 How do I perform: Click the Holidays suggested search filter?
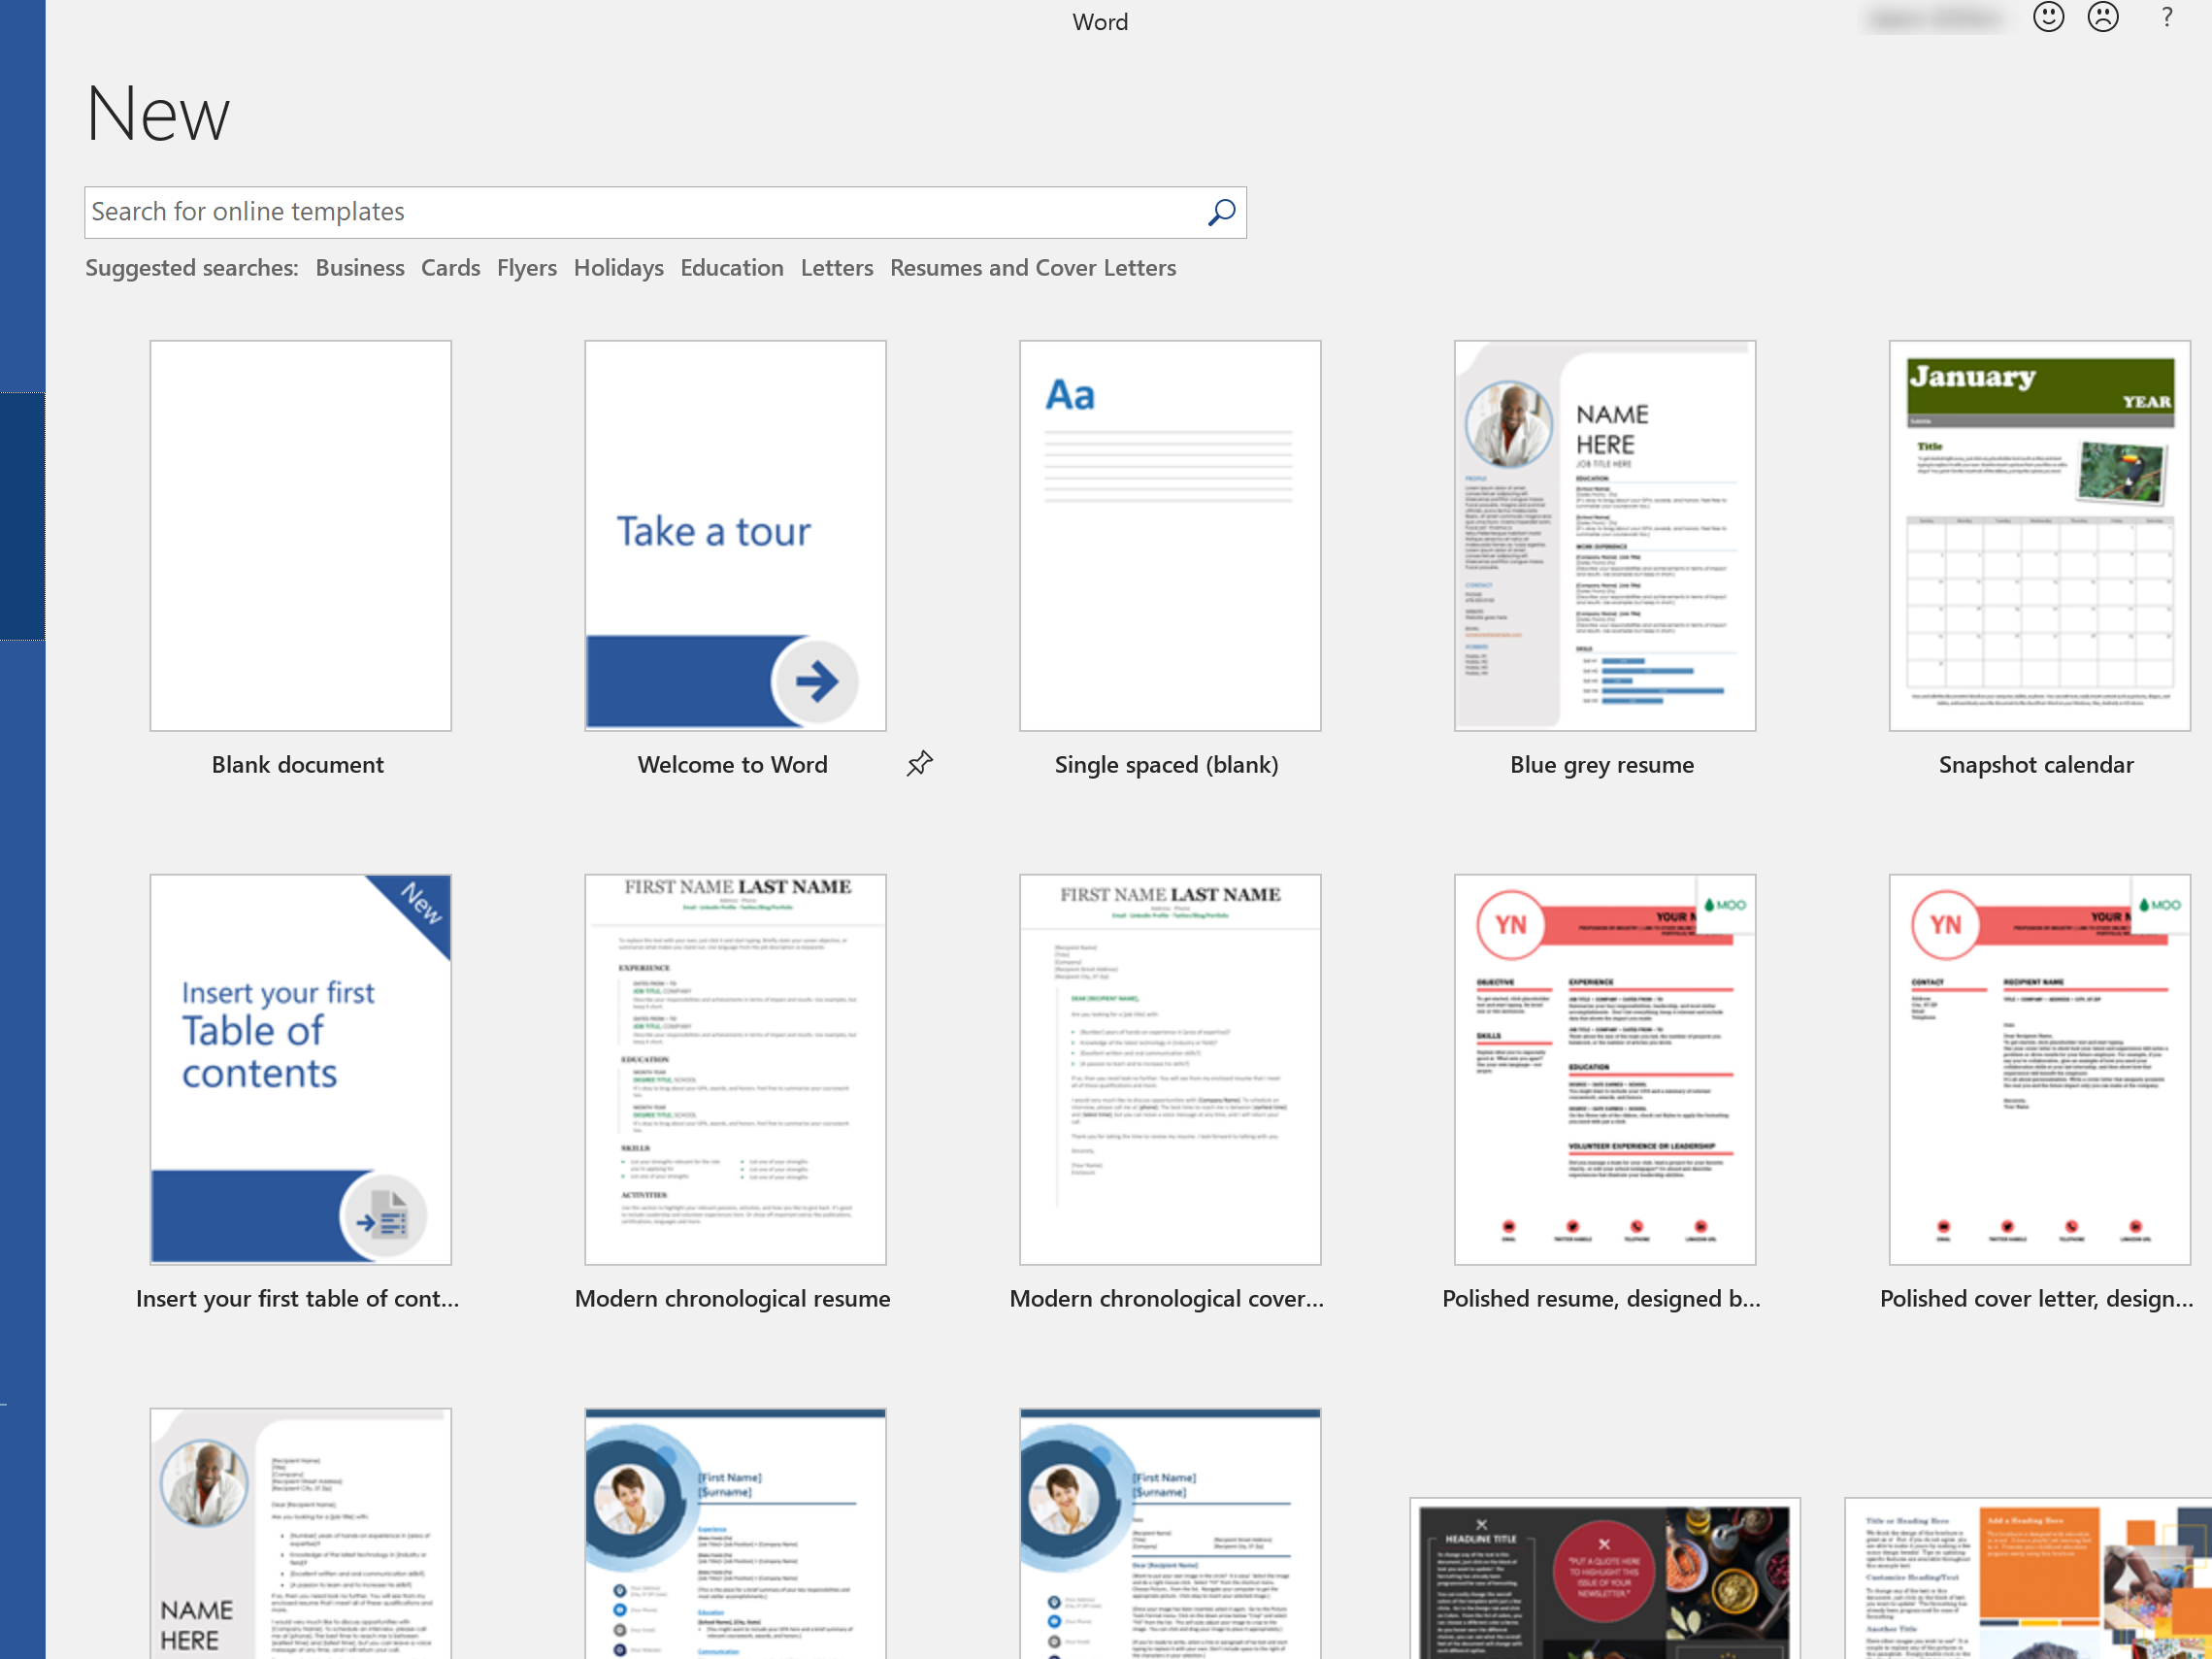point(618,267)
